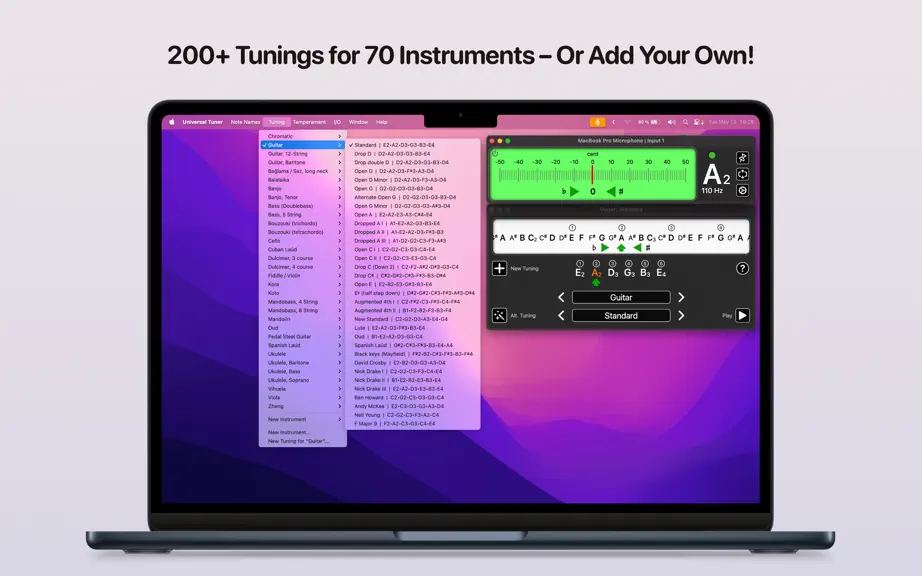This screenshot has width=922, height=576.
Task: Click the green sharp arrow in the cent meter
Action: pos(611,191)
